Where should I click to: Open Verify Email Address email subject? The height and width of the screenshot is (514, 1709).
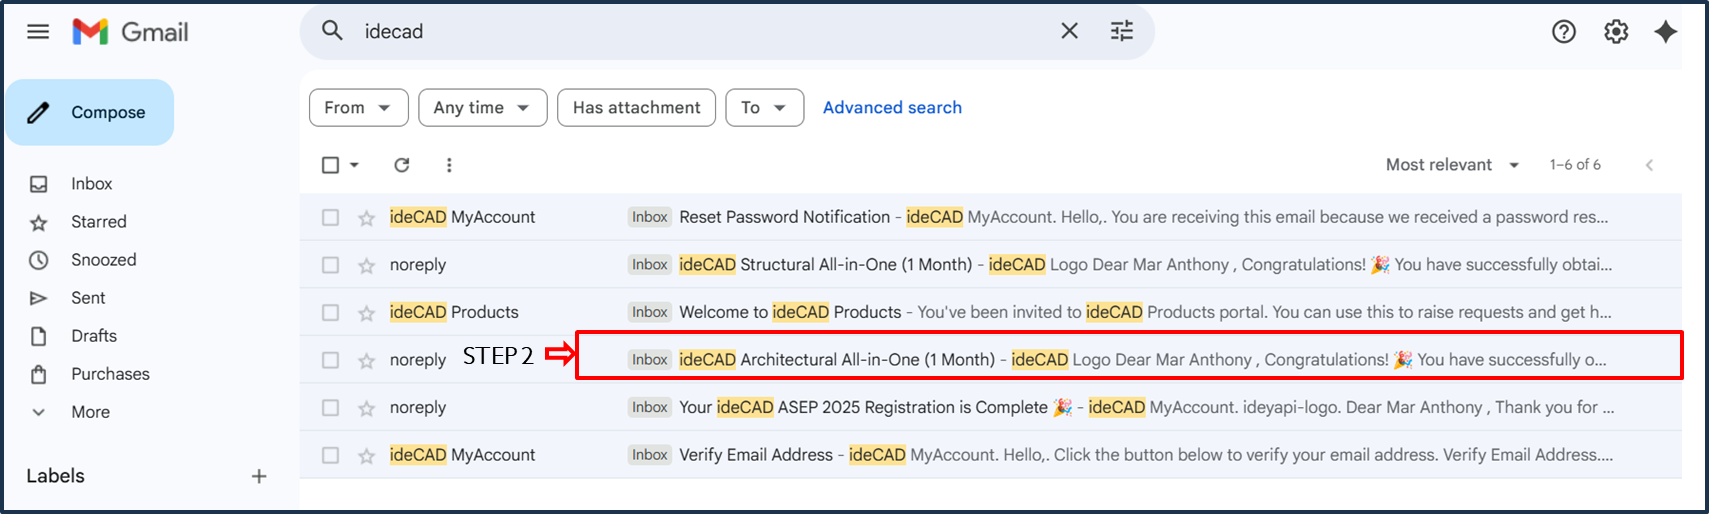pos(756,455)
